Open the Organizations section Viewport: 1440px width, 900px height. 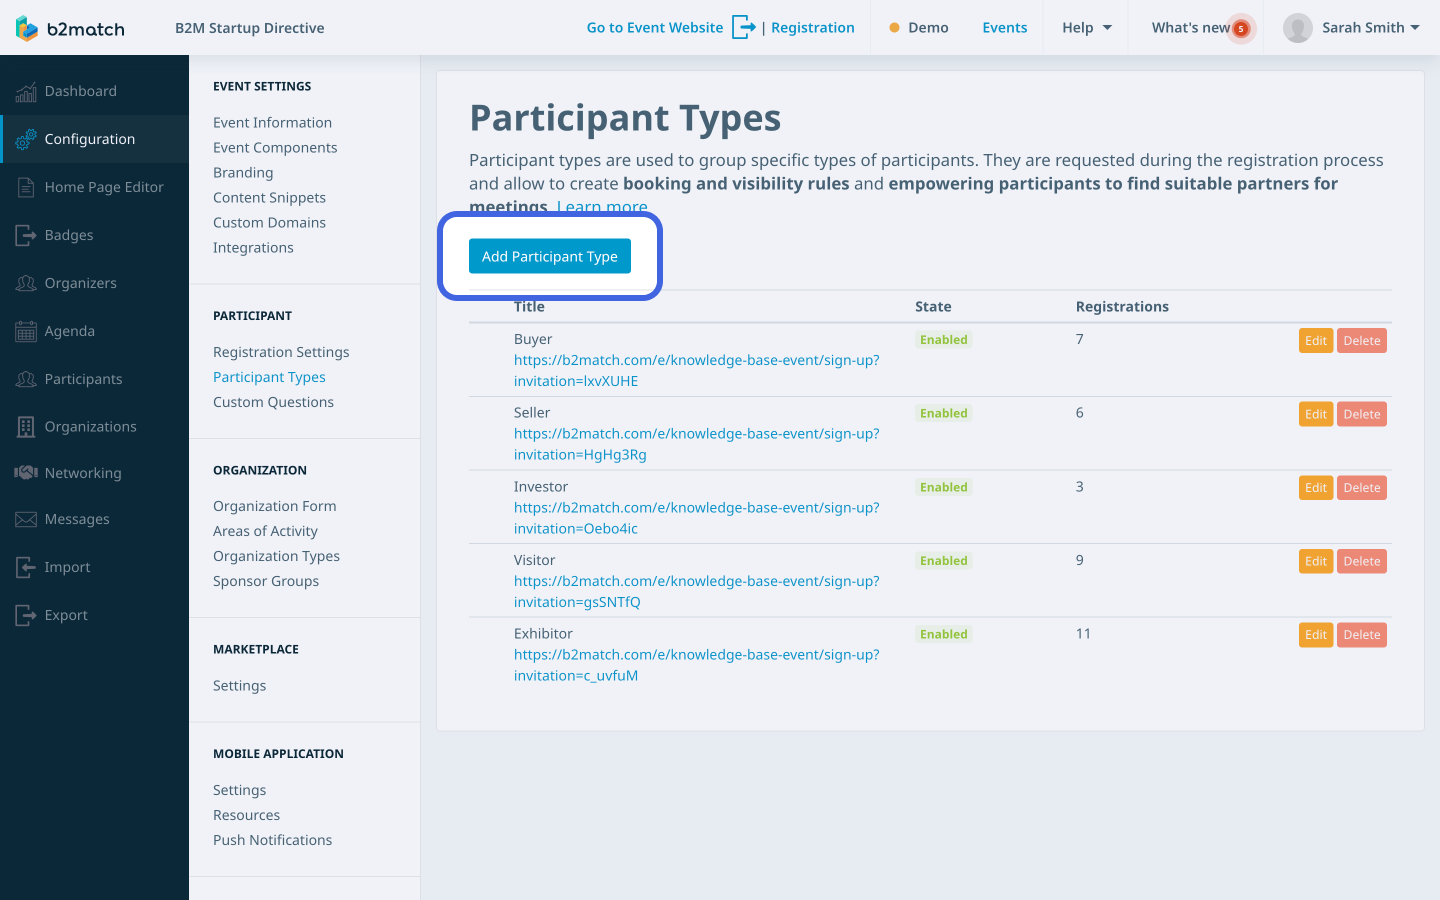[90, 427]
